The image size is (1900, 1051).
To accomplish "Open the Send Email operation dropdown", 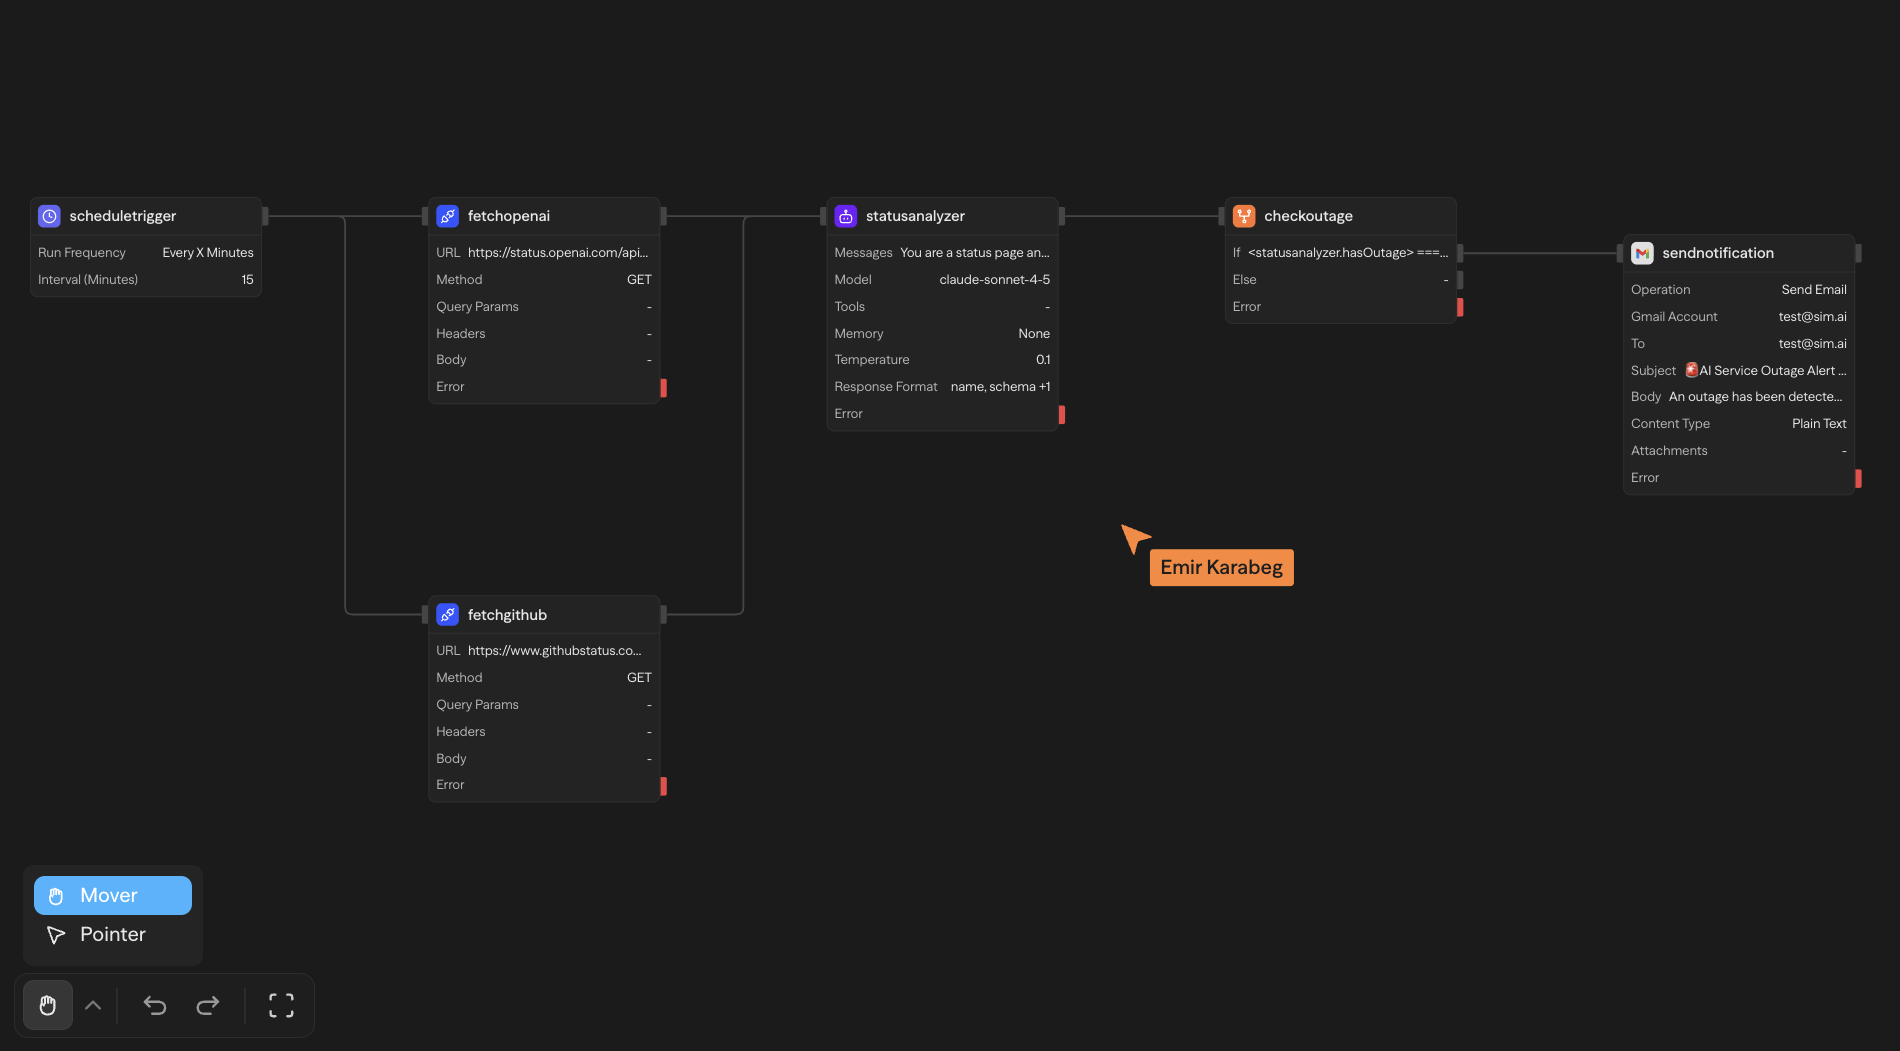I will 1813,289.
